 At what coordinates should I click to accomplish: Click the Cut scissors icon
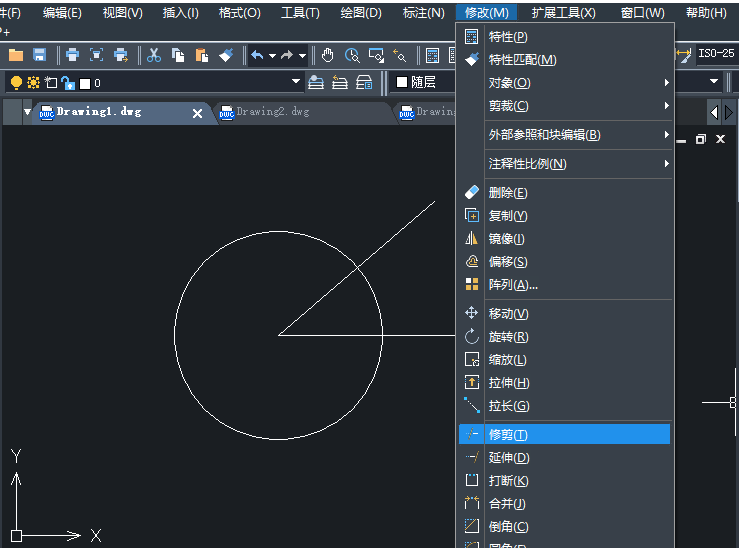pos(155,55)
